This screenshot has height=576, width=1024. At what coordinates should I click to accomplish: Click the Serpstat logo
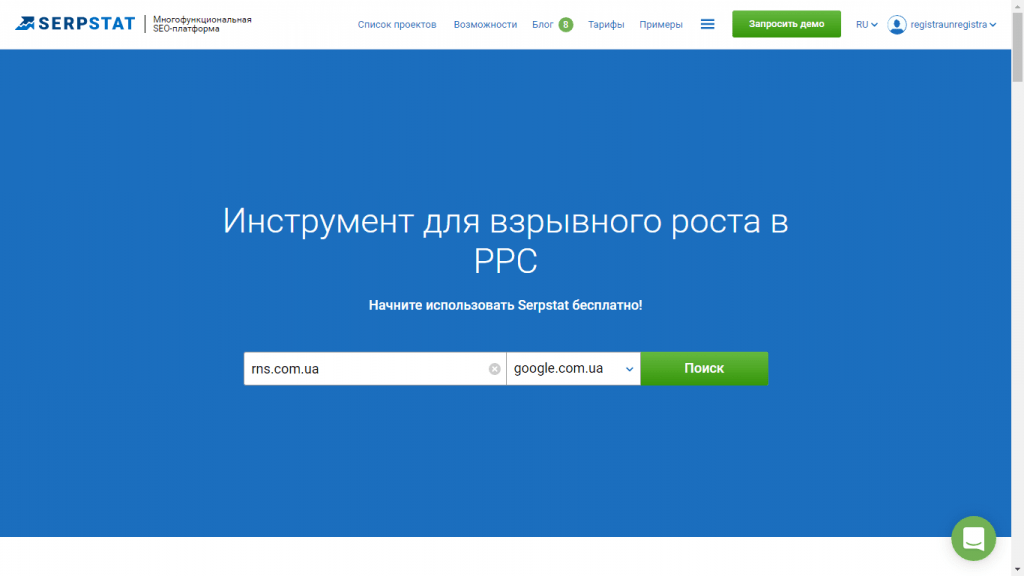click(x=74, y=24)
